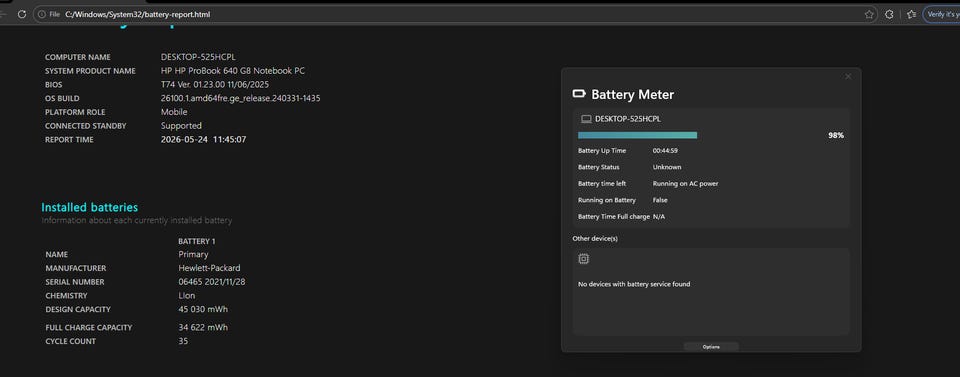Click the CYCLE COUNT label
Screen dimensions: 960x377
pos(70,342)
